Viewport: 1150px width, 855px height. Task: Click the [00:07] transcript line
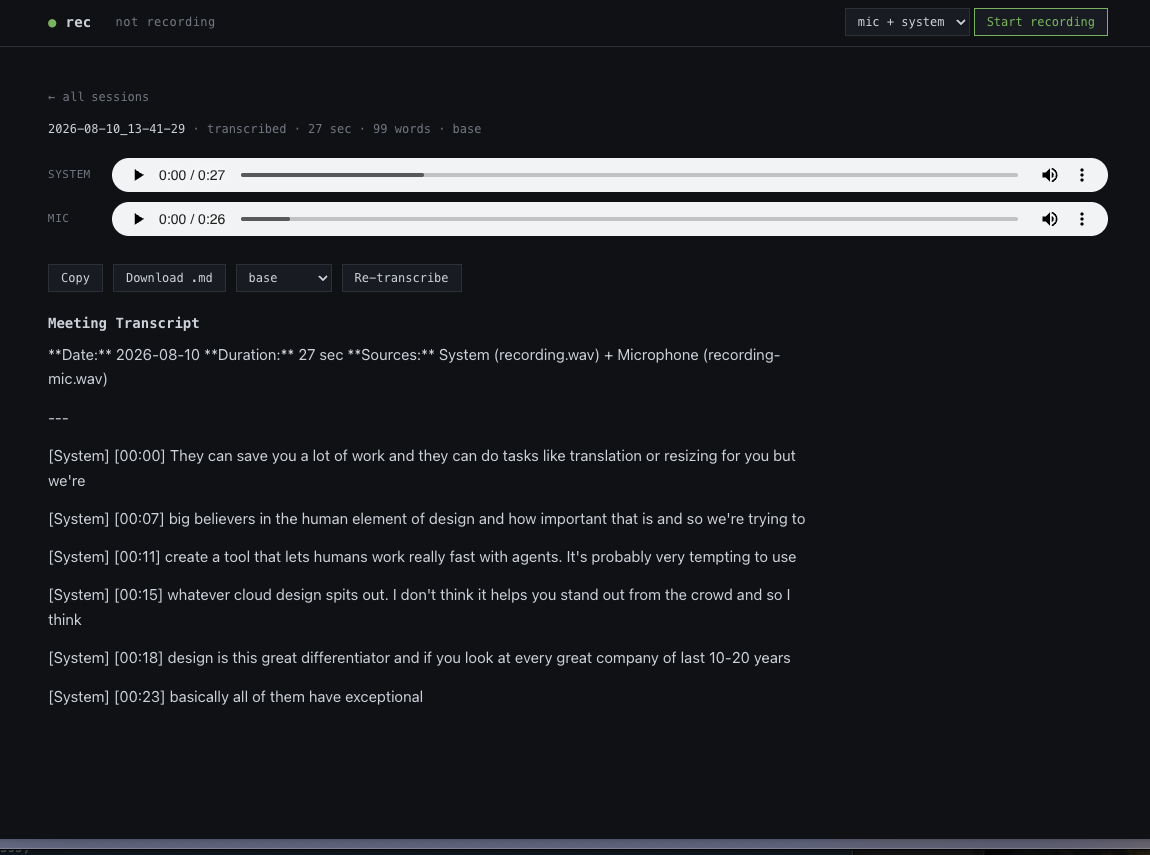[x=427, y=519]
